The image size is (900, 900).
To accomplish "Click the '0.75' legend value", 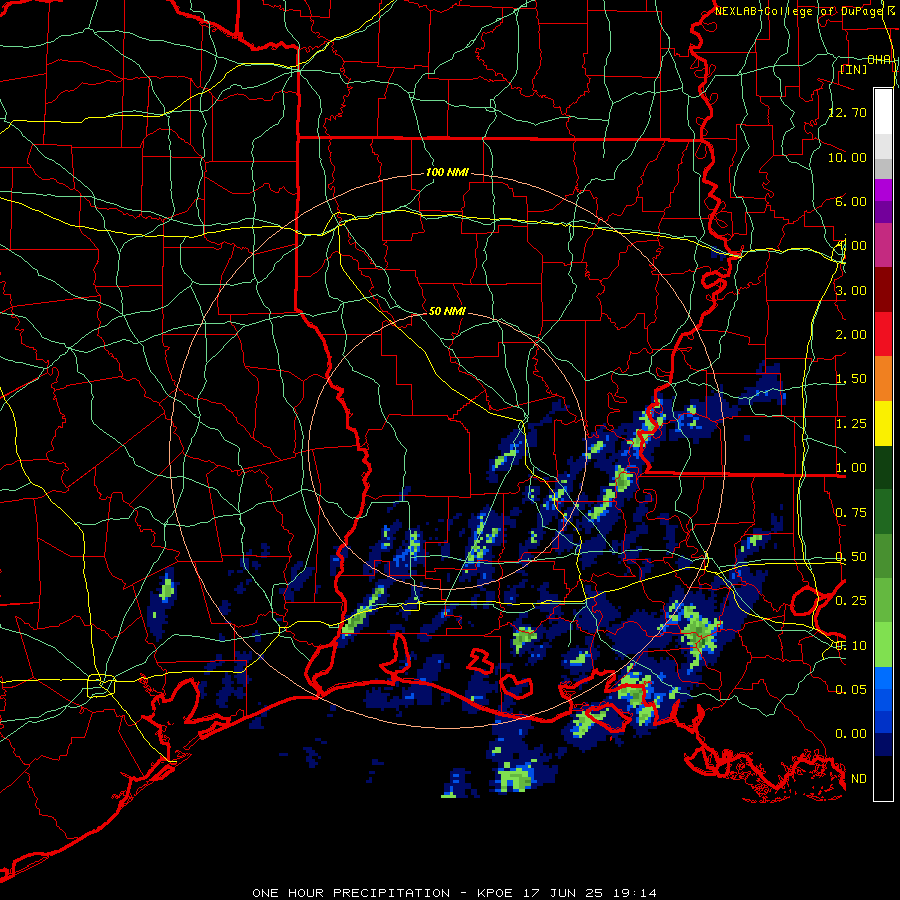I will [851, 513].
